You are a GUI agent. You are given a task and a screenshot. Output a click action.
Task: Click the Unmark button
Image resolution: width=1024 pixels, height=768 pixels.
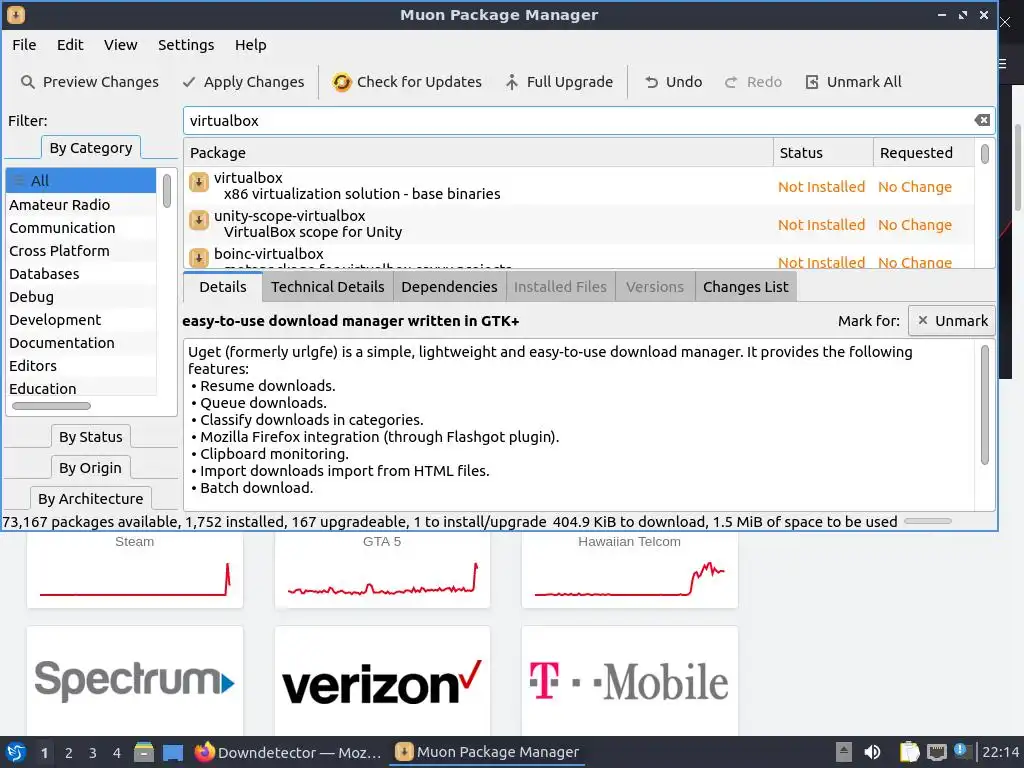coord(952,321)
